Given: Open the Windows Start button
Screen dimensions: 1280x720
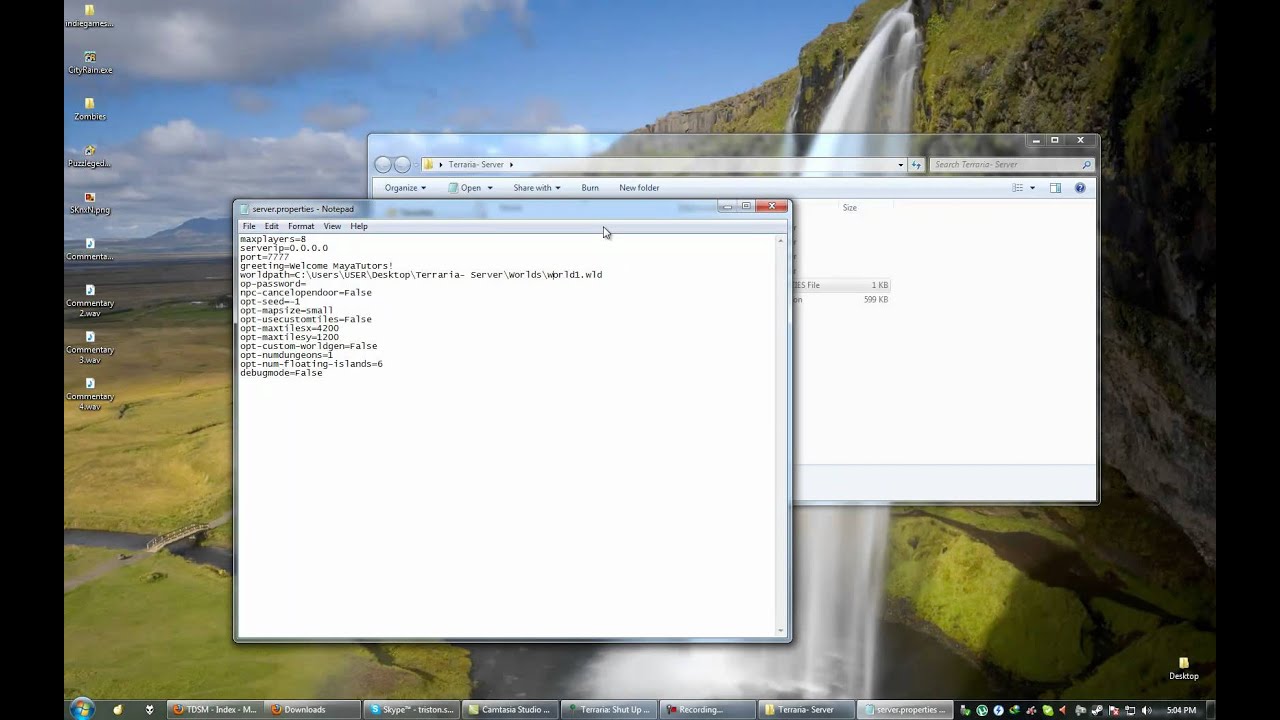Looking at the screenshot, I should [x=82, y=709].
